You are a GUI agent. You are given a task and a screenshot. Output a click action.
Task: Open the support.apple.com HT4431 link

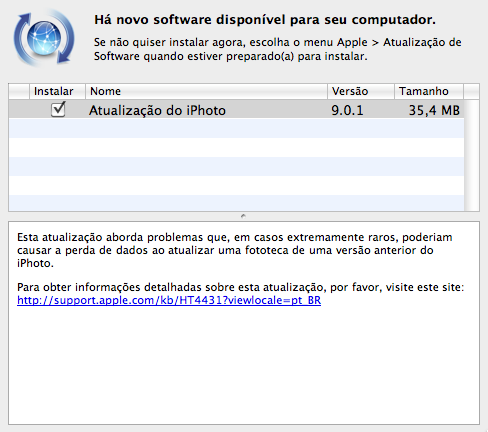tap(169, 300)
